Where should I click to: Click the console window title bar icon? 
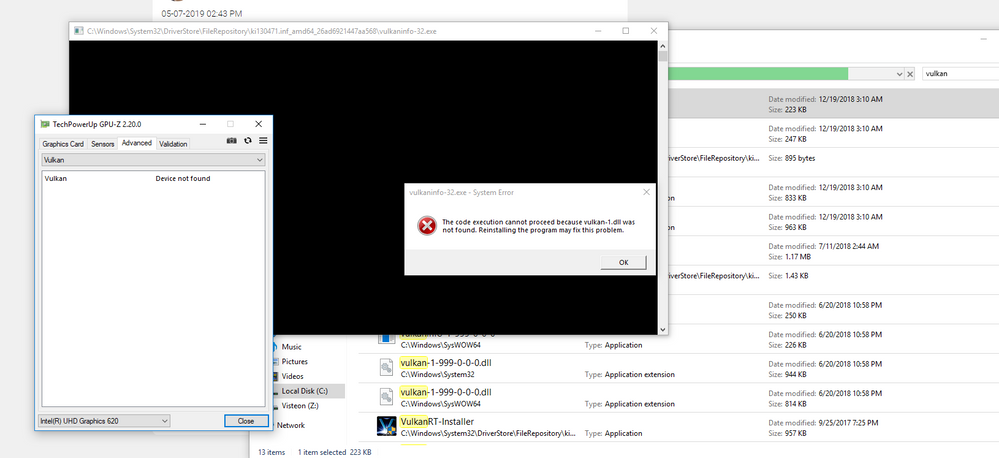pyautogui.click(x=78, y=31)
